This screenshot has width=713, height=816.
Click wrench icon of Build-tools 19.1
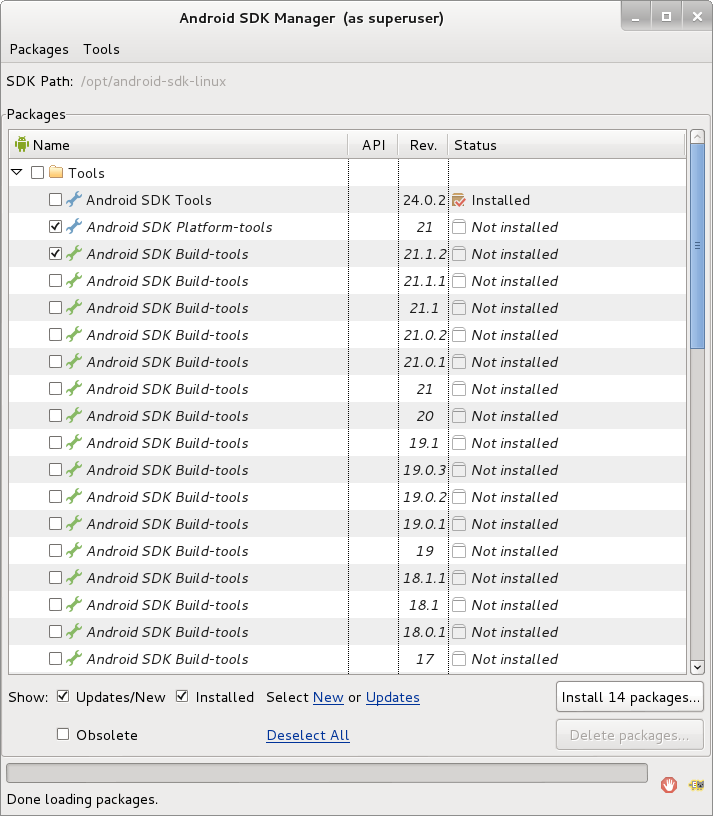tap(74, 442)
